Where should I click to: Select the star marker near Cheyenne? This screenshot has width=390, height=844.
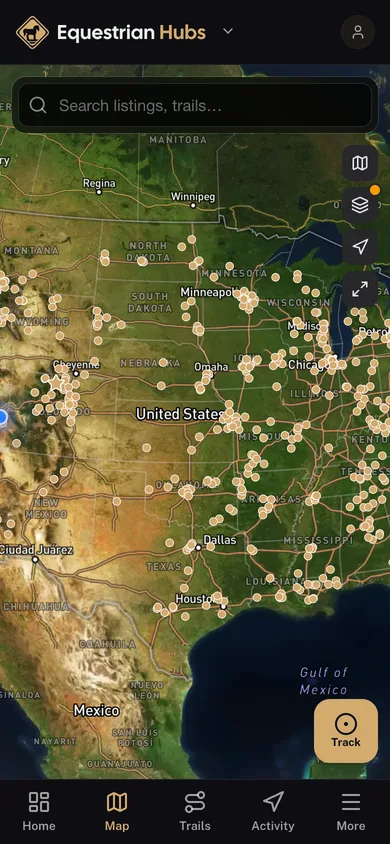pyautogui.click(x=56, y=383)
